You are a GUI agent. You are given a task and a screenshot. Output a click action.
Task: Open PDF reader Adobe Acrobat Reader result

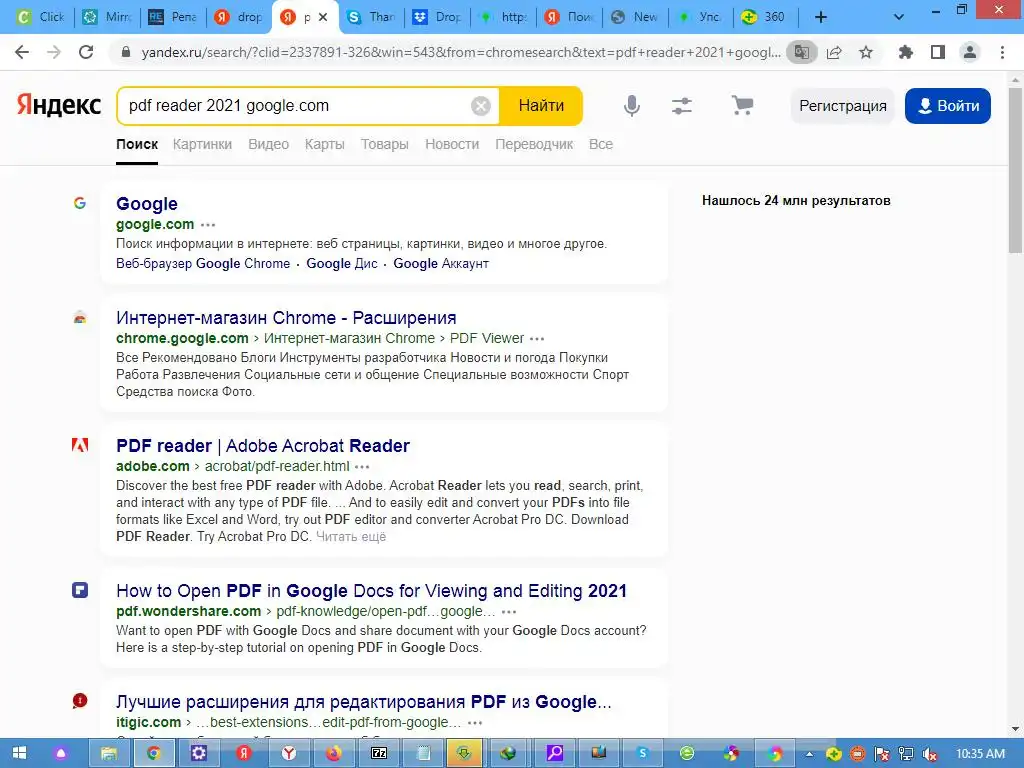tap(263, 446)
